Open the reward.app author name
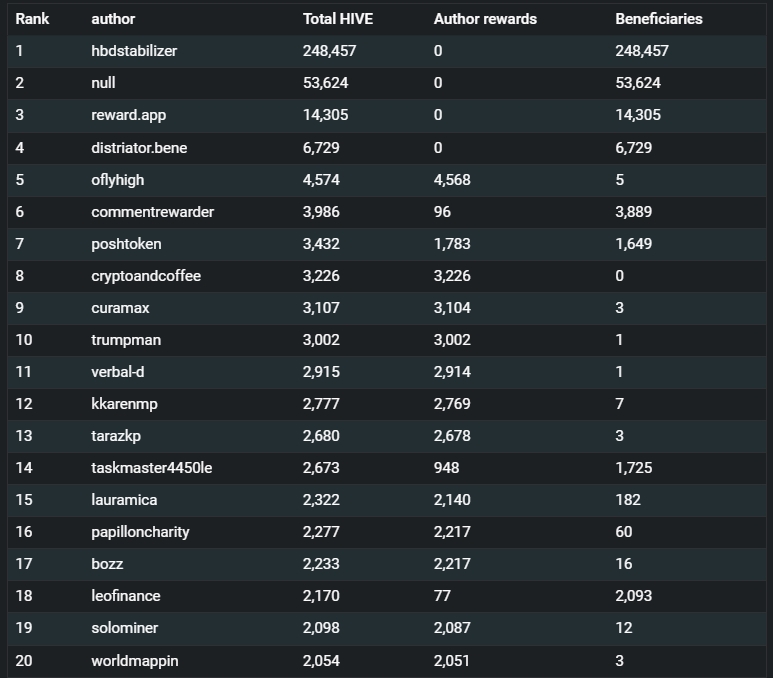This screenshot has height=678, width=773. pyautogui.click(x=129, y=115)
